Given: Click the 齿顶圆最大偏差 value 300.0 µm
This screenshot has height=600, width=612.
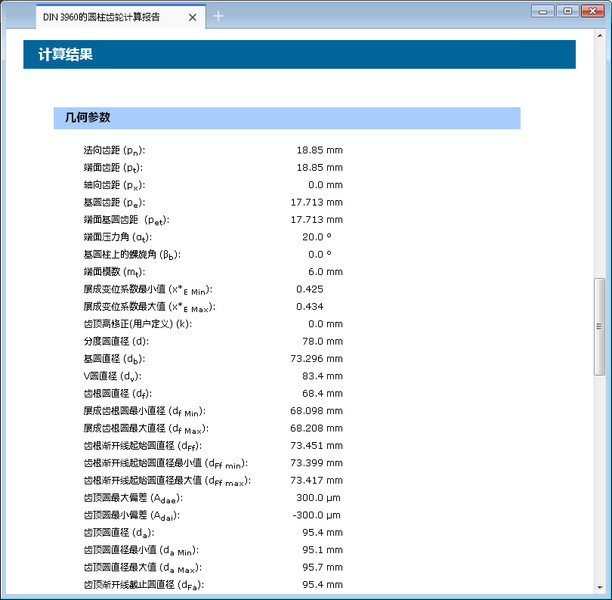Looking at the screenshot, I should point(319,497).
